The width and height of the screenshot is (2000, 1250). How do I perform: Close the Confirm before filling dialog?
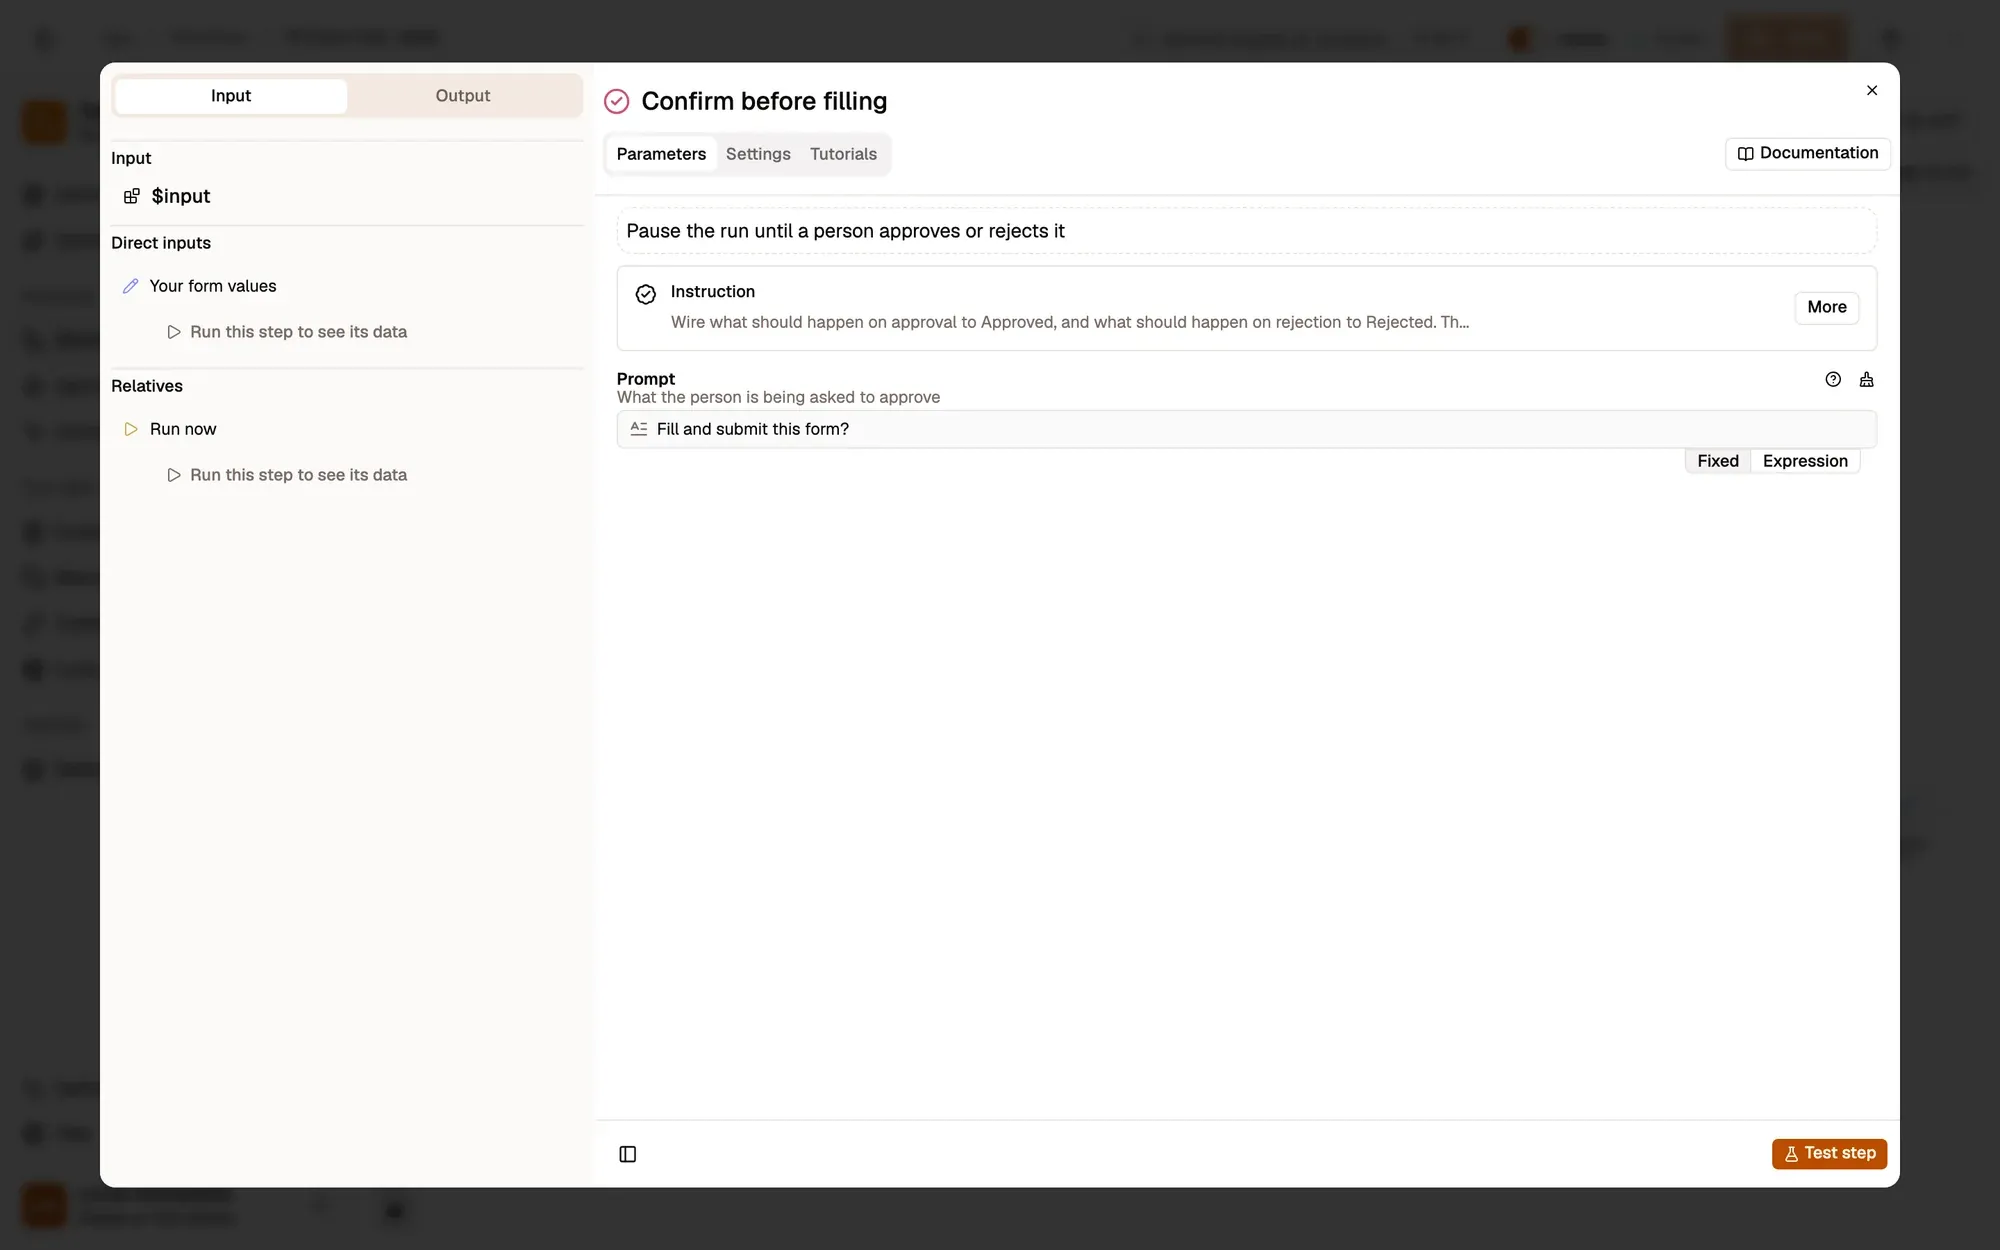(x=1872, y=90)
